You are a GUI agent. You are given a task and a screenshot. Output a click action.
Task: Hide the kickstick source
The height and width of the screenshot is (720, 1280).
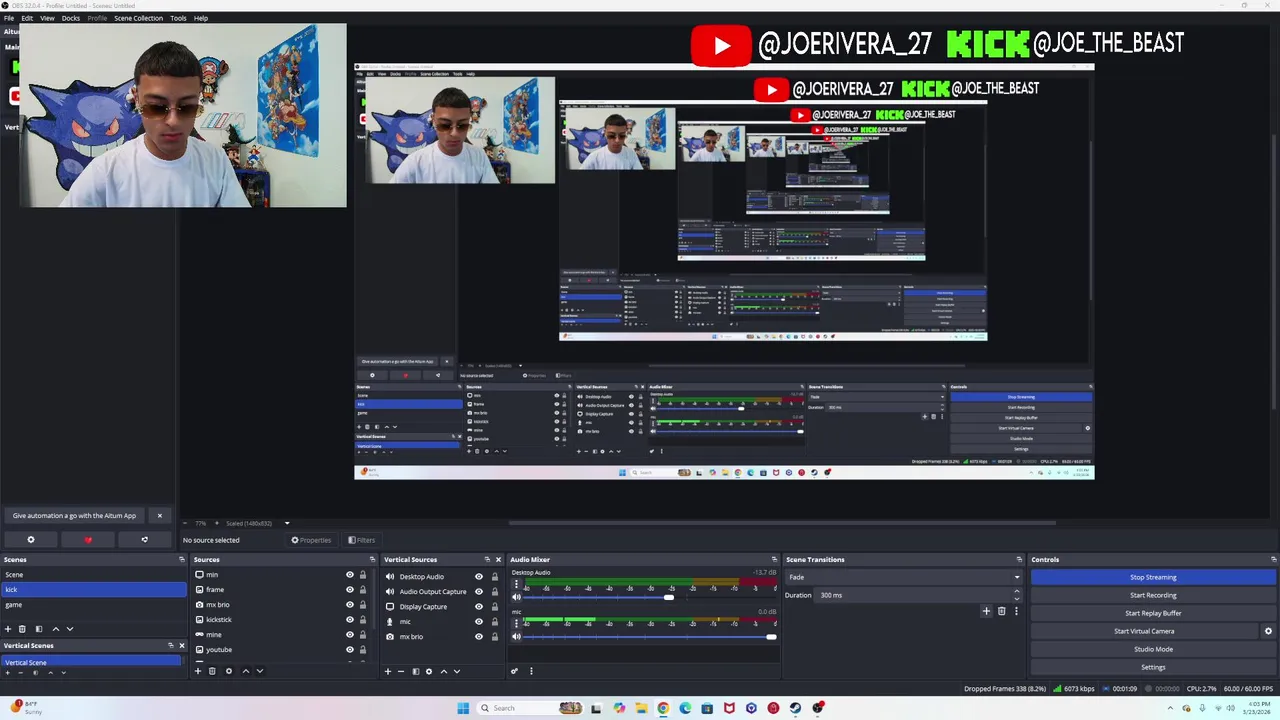350,620
